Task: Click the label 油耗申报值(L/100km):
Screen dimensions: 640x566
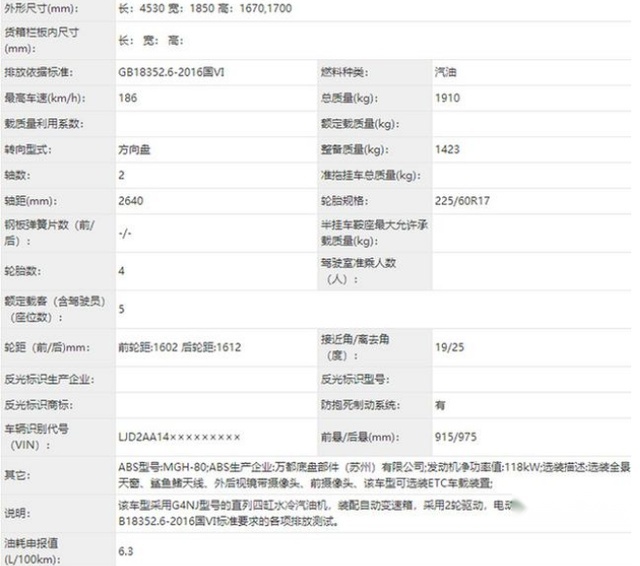Action: pos(32,551)
